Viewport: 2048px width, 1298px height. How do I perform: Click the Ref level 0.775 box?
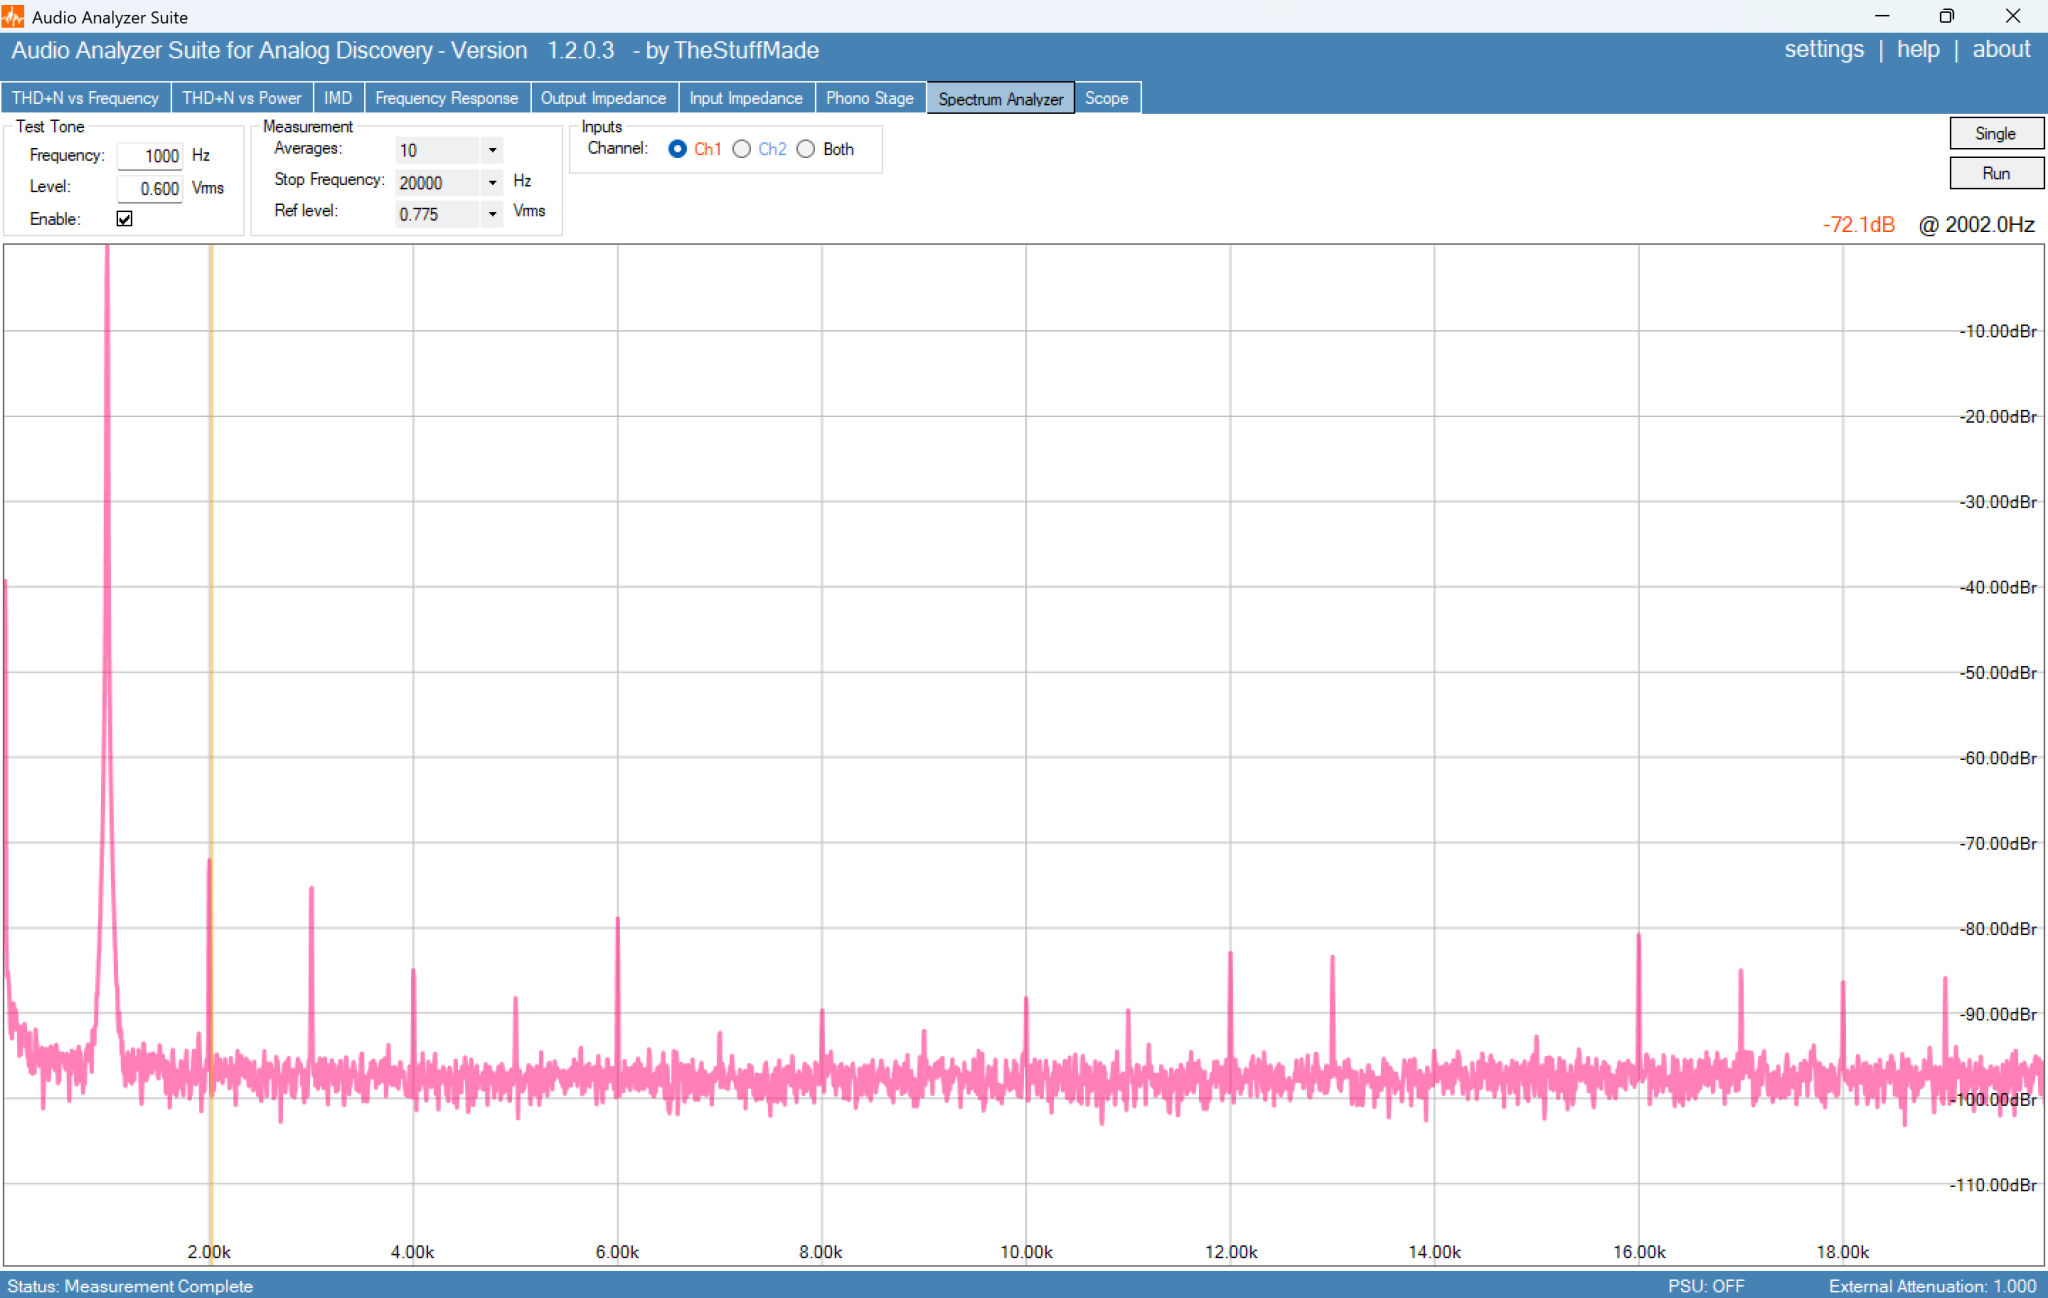tap(438, 214)
